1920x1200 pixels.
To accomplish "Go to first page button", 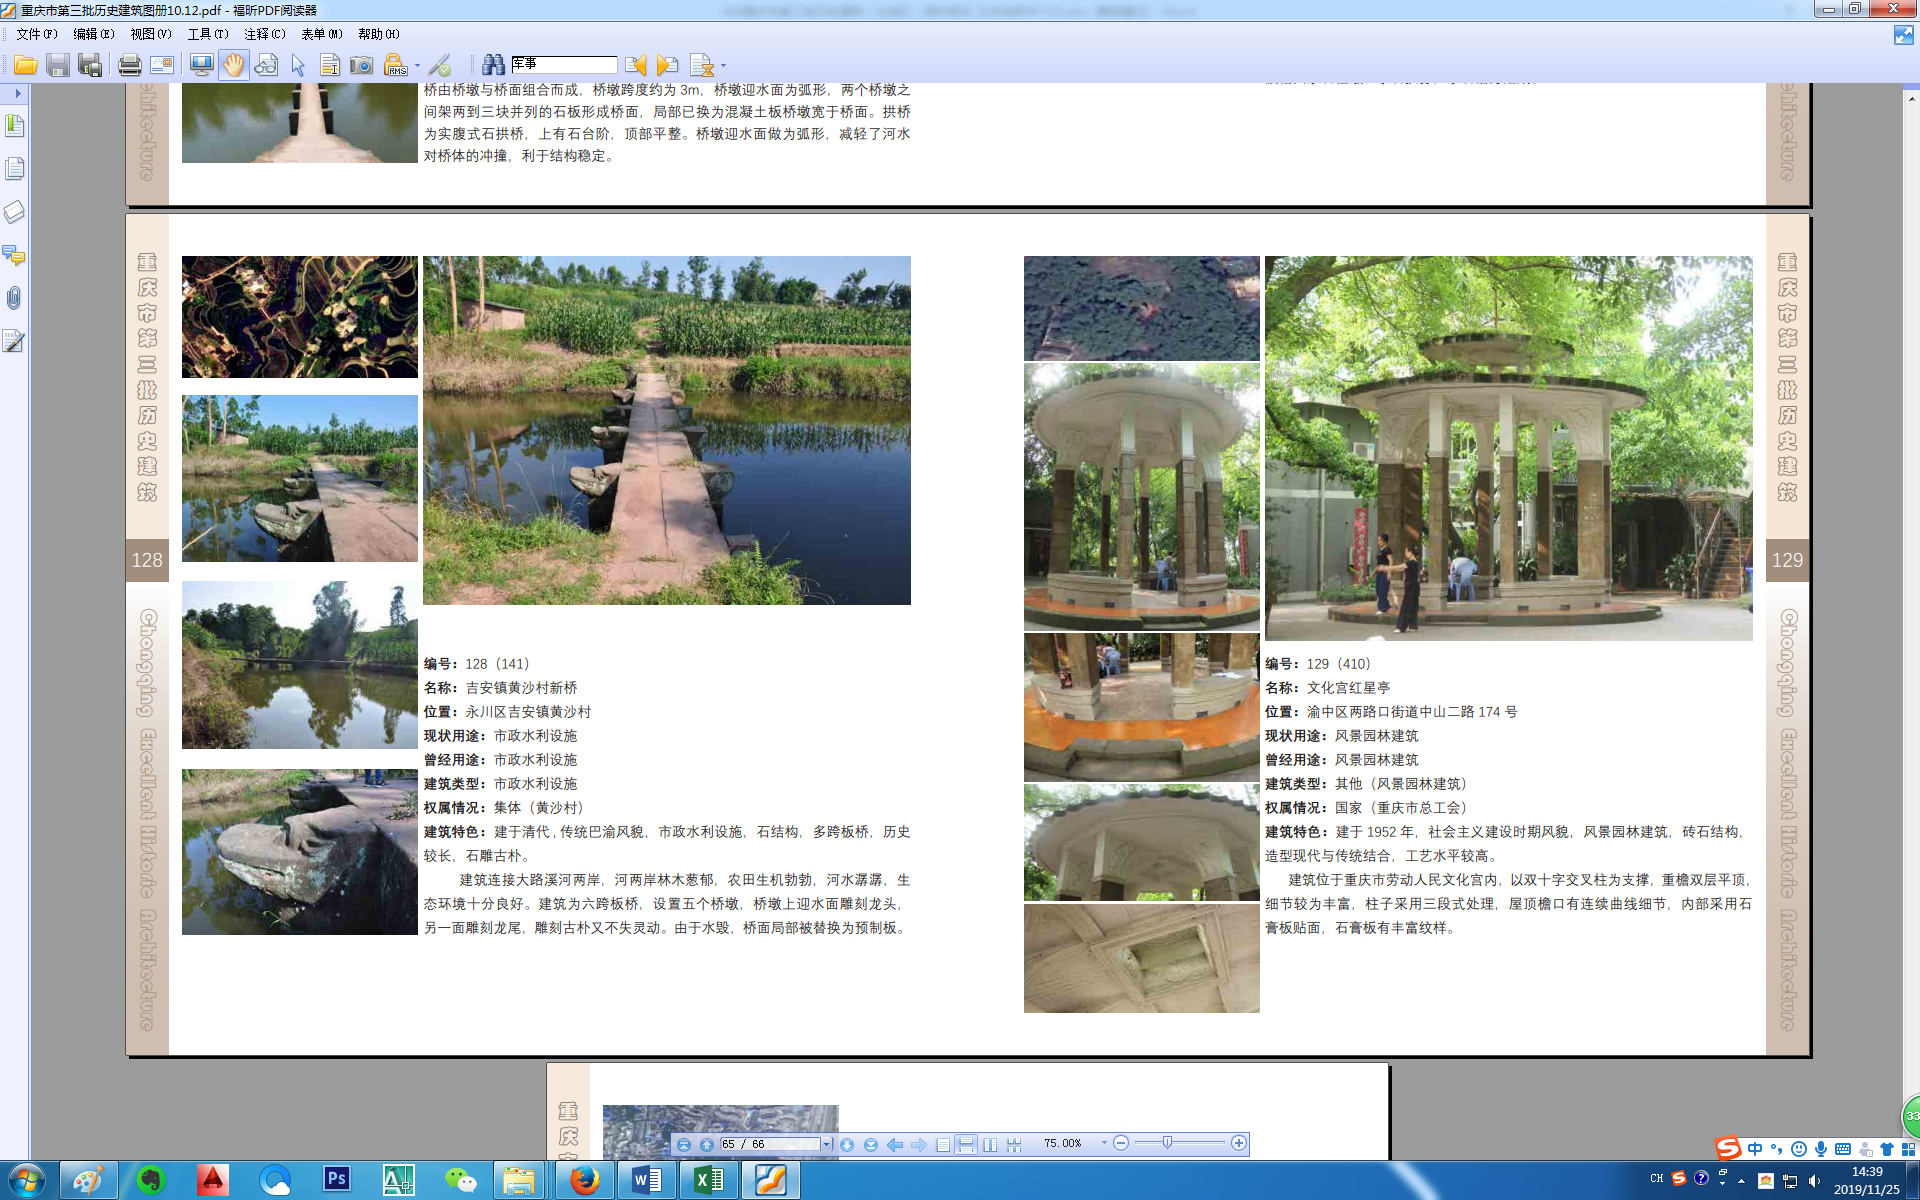I will (x=683, y=1144).
